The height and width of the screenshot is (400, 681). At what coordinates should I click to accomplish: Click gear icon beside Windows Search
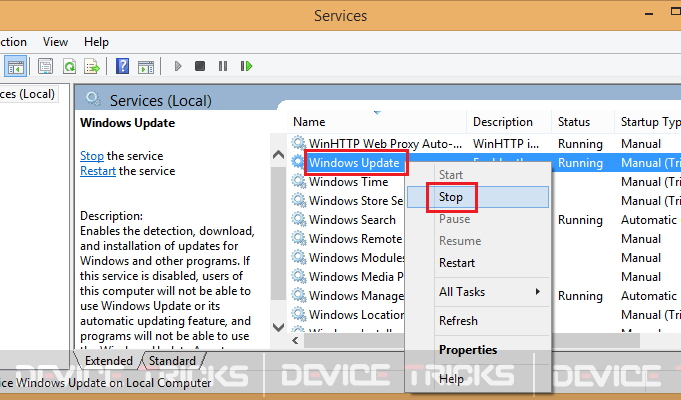[x=298, y=219]
